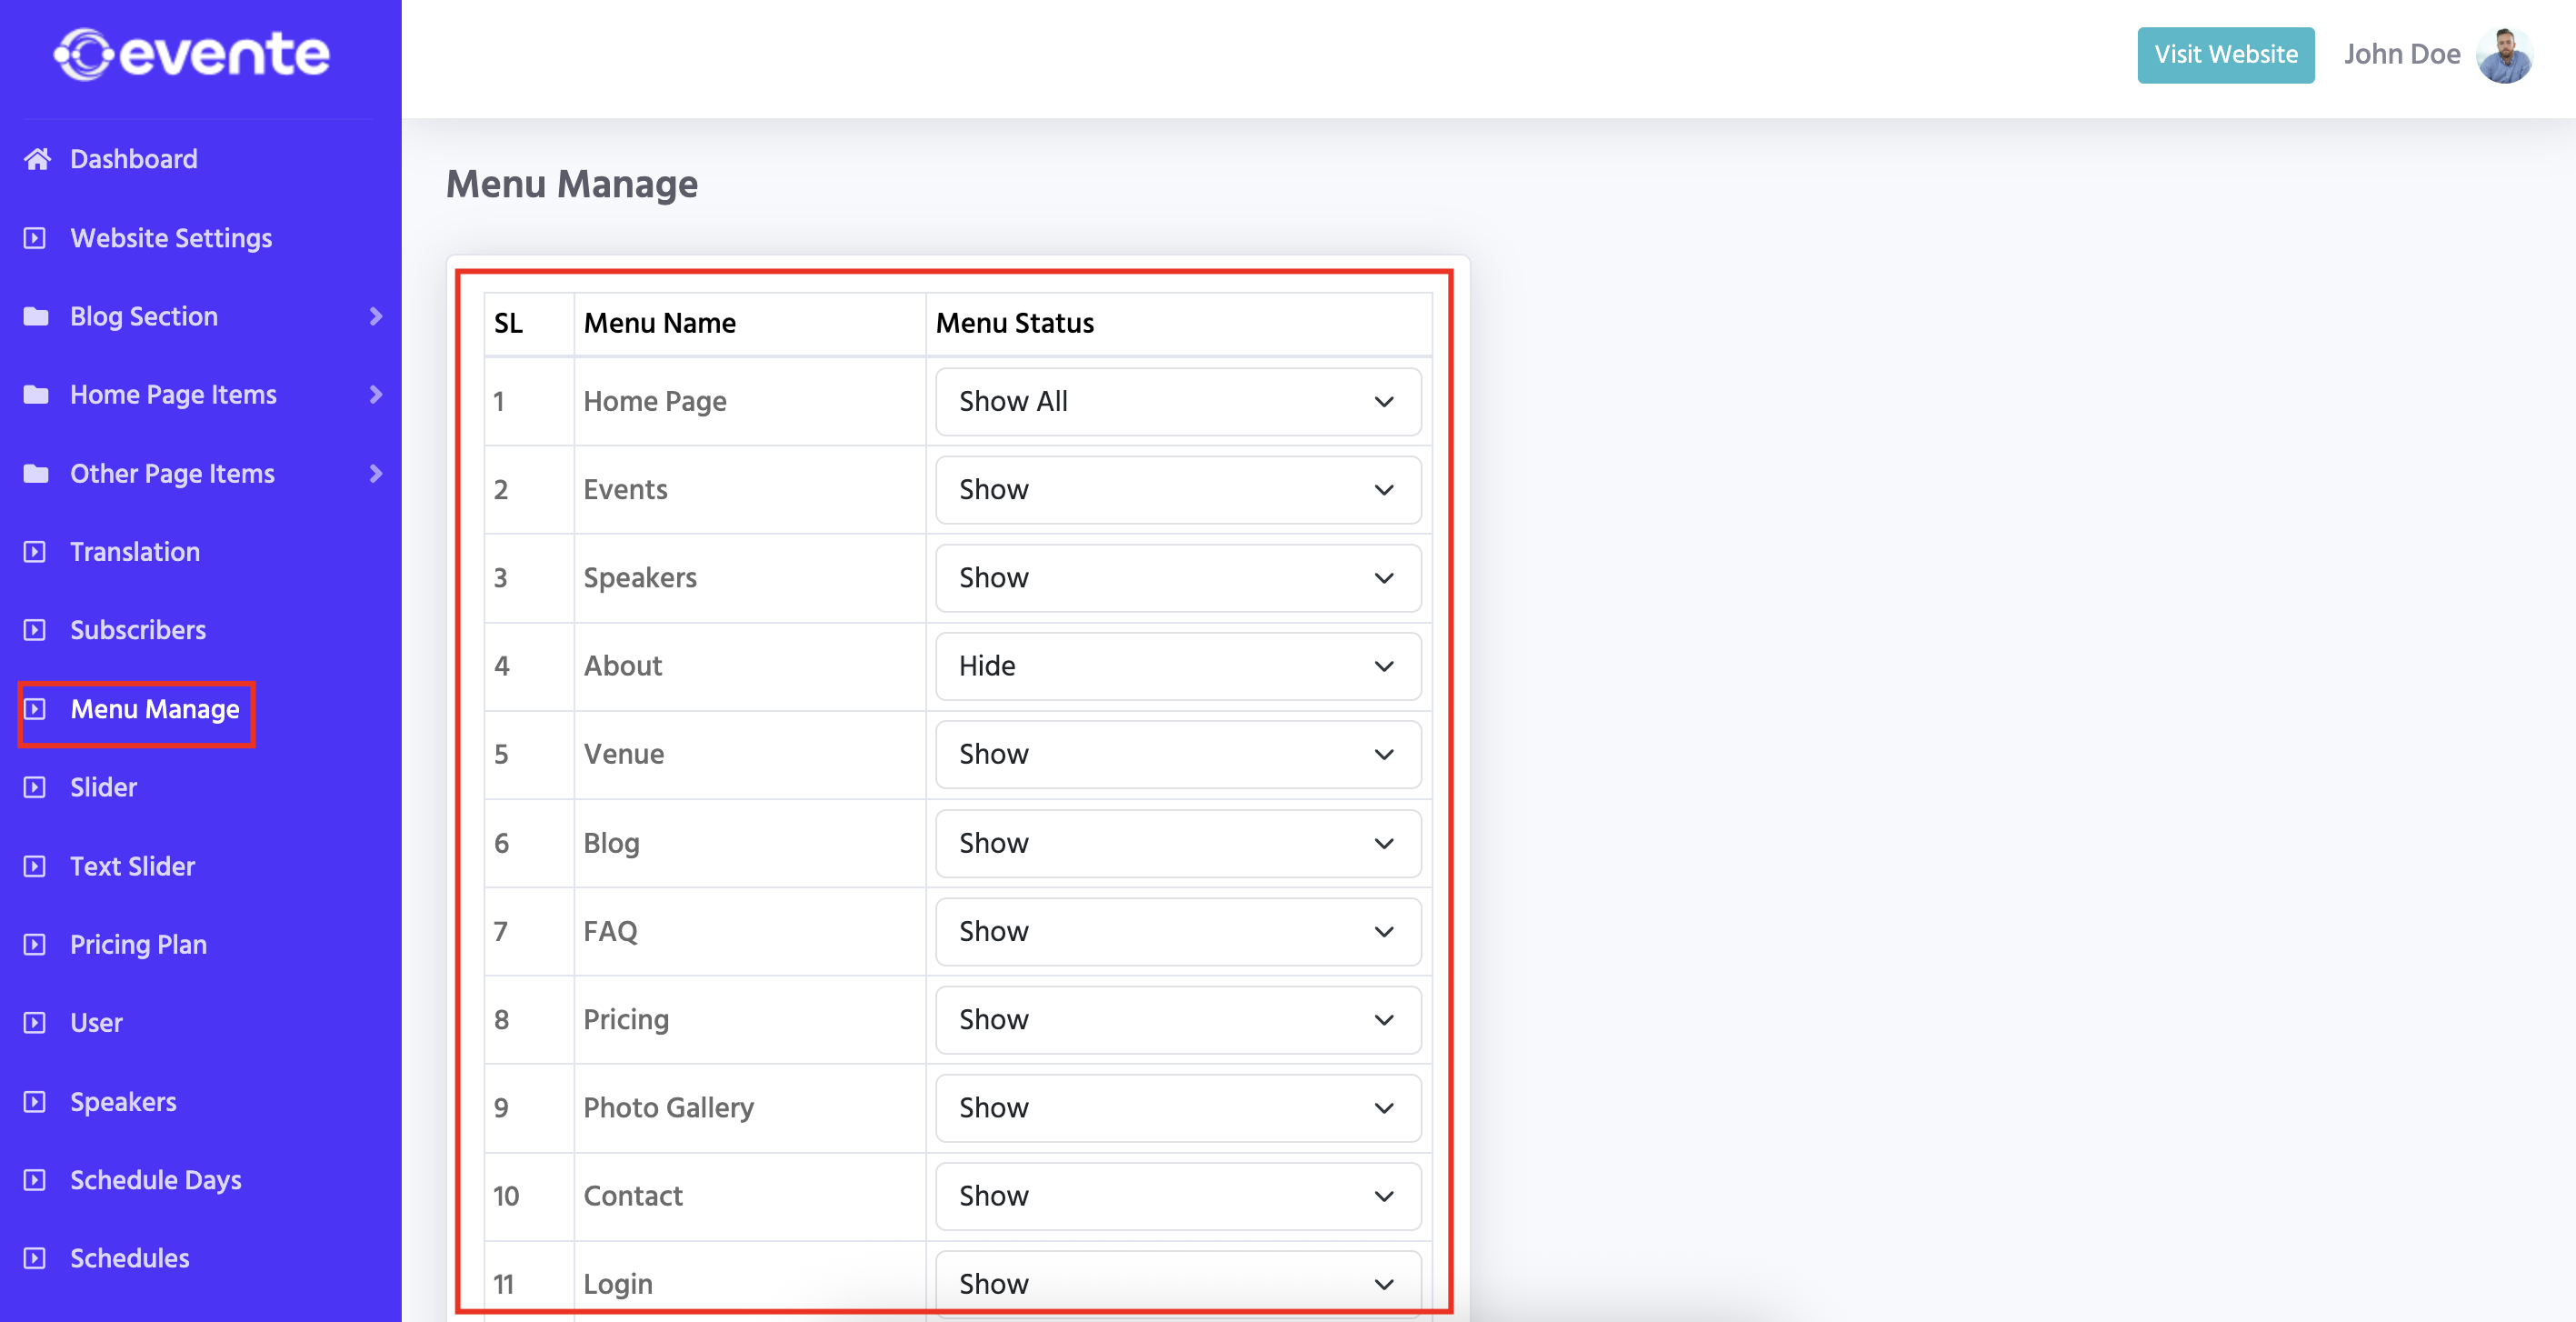Viewport: 2576px width, 1322px height.
Task: Open the About menu status dropdown
Action: click(1177, 666)
